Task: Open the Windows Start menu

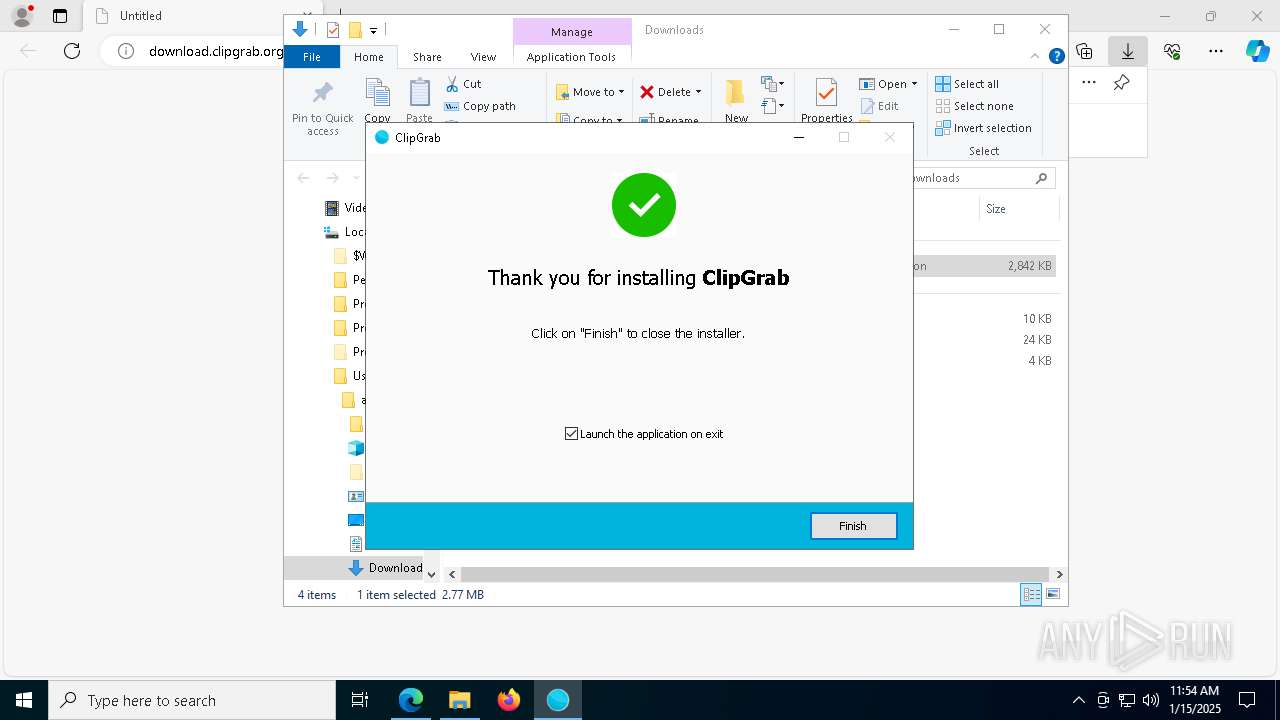Action: [x=23, y=700]
